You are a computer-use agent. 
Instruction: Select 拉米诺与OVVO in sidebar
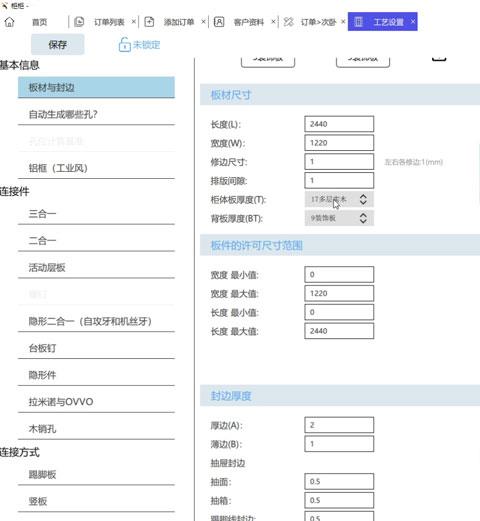tap(96, 402)
